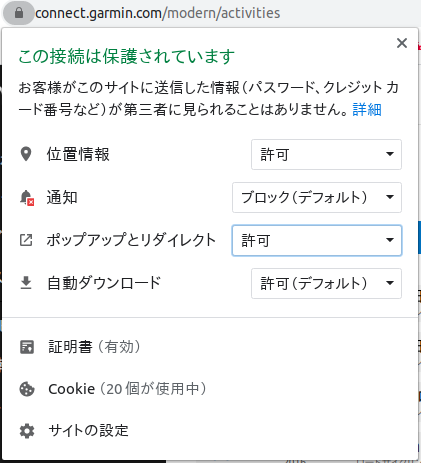Click the automatic download arrow icon
The width and height of the screenshot is (421, 463).
coord(26,283)
